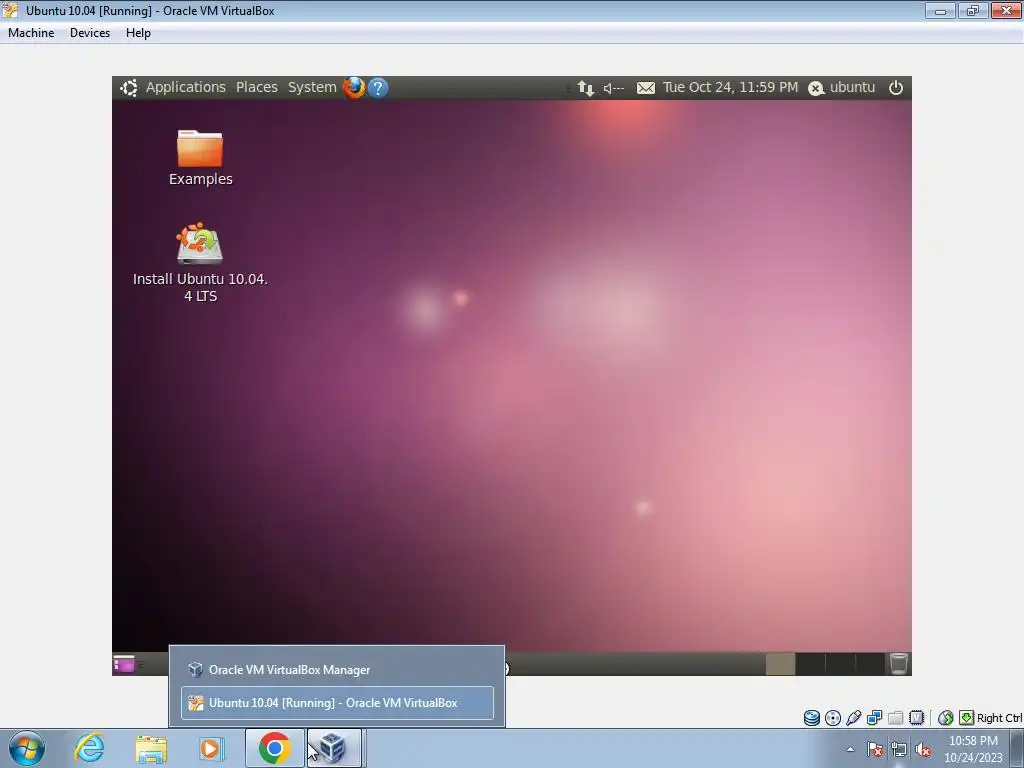1024x768 pixels.
Task: Click the USB devices status icon
Action: click(x=854, y=718)
